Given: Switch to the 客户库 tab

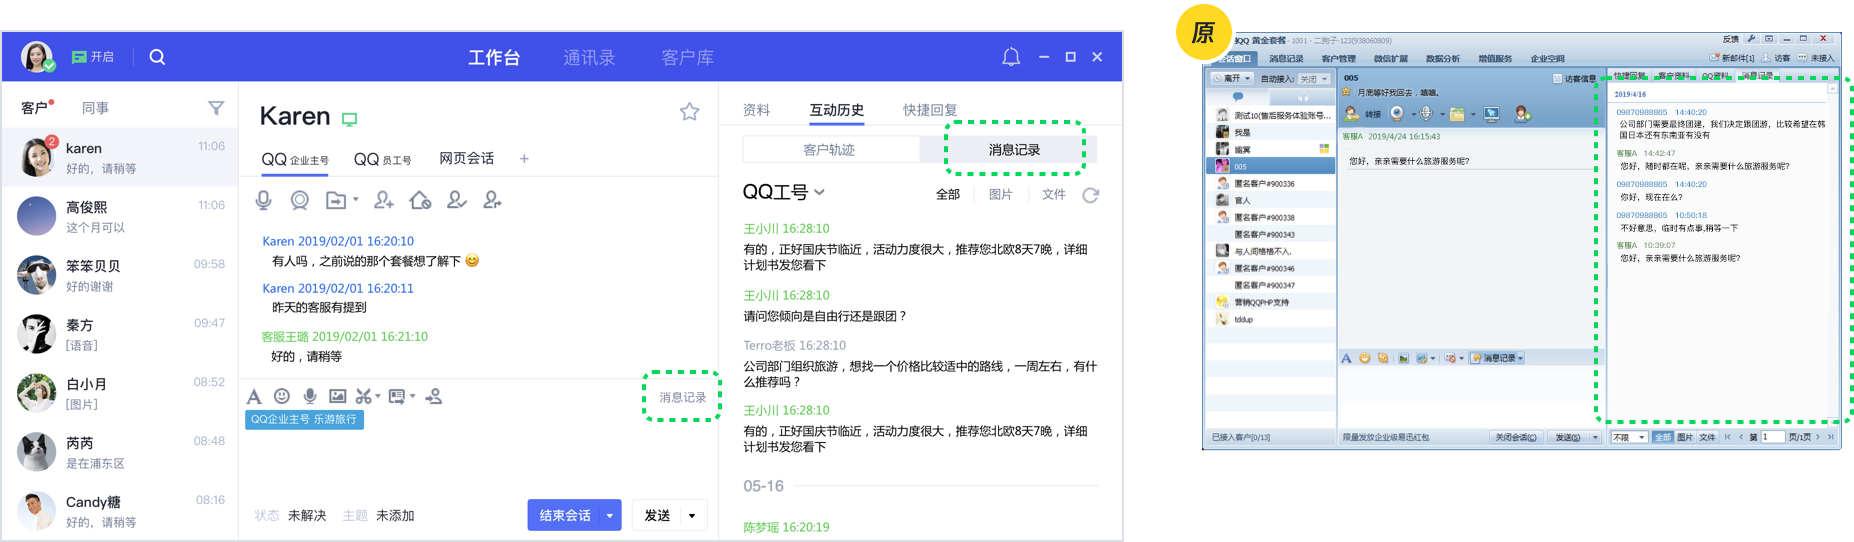Looking at the screenshot, I should tap(688, 58).
